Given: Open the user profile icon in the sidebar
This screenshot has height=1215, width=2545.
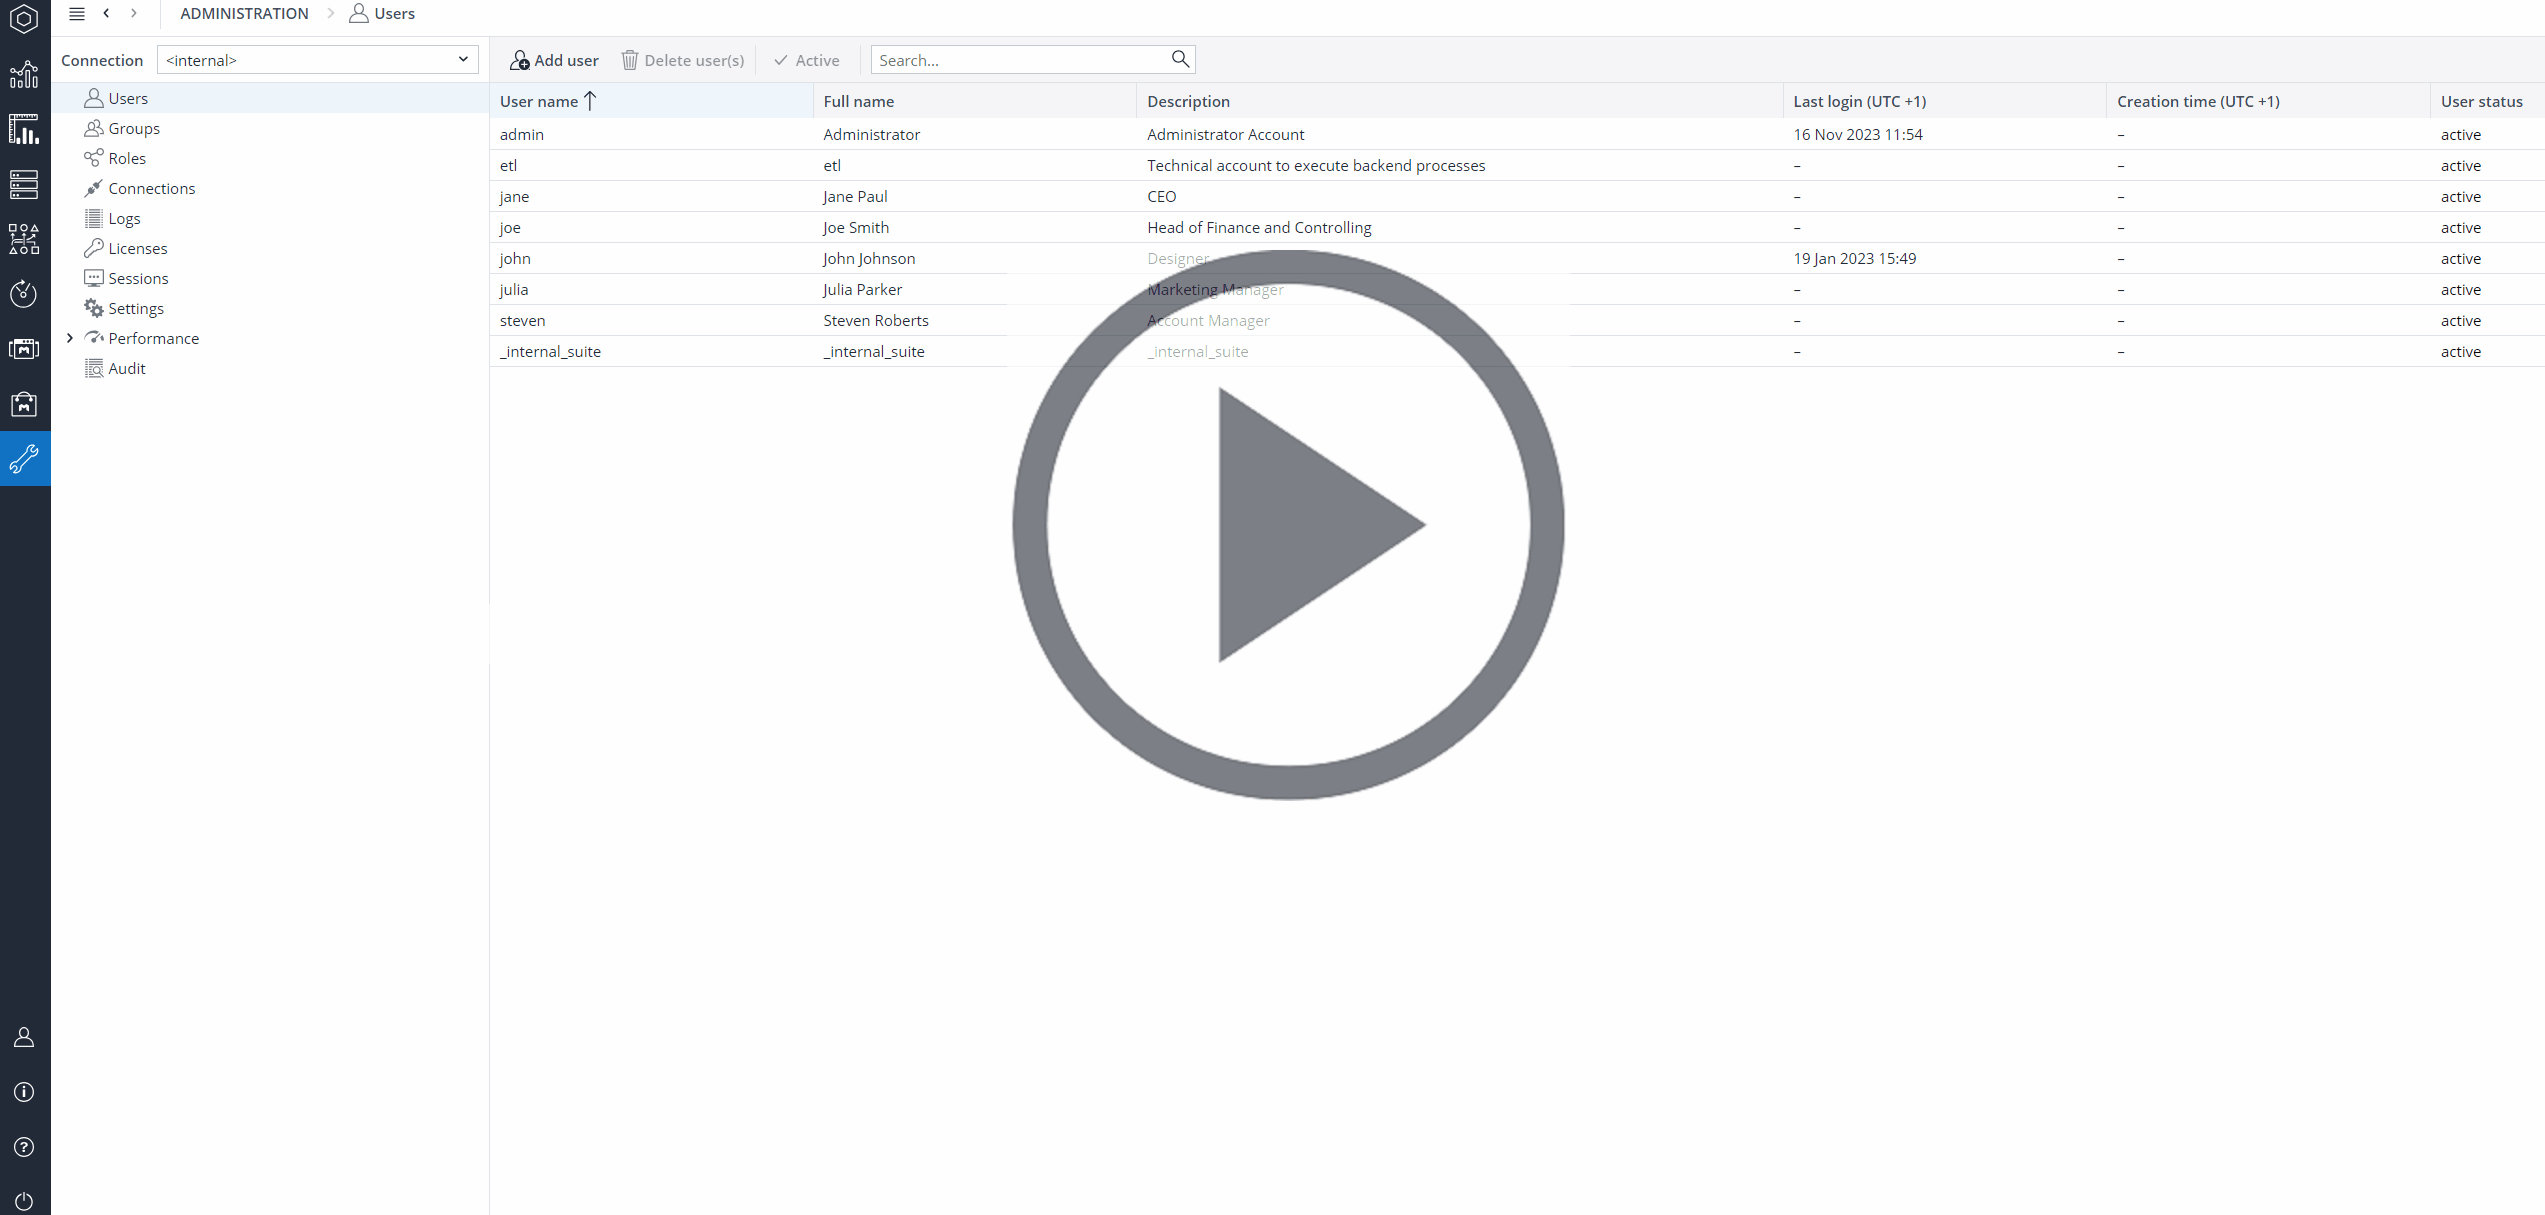Looking at the screenshot, I should pyautogui.click(x=25, y=1038).
